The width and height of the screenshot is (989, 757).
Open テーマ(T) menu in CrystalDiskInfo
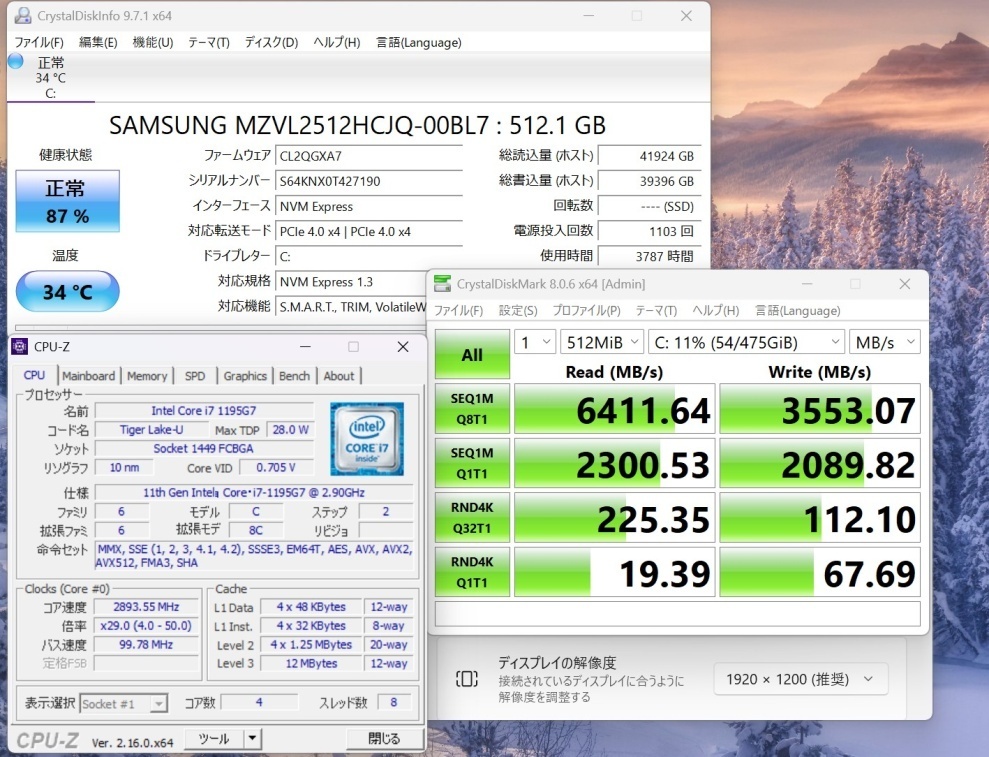coord(209,42)
